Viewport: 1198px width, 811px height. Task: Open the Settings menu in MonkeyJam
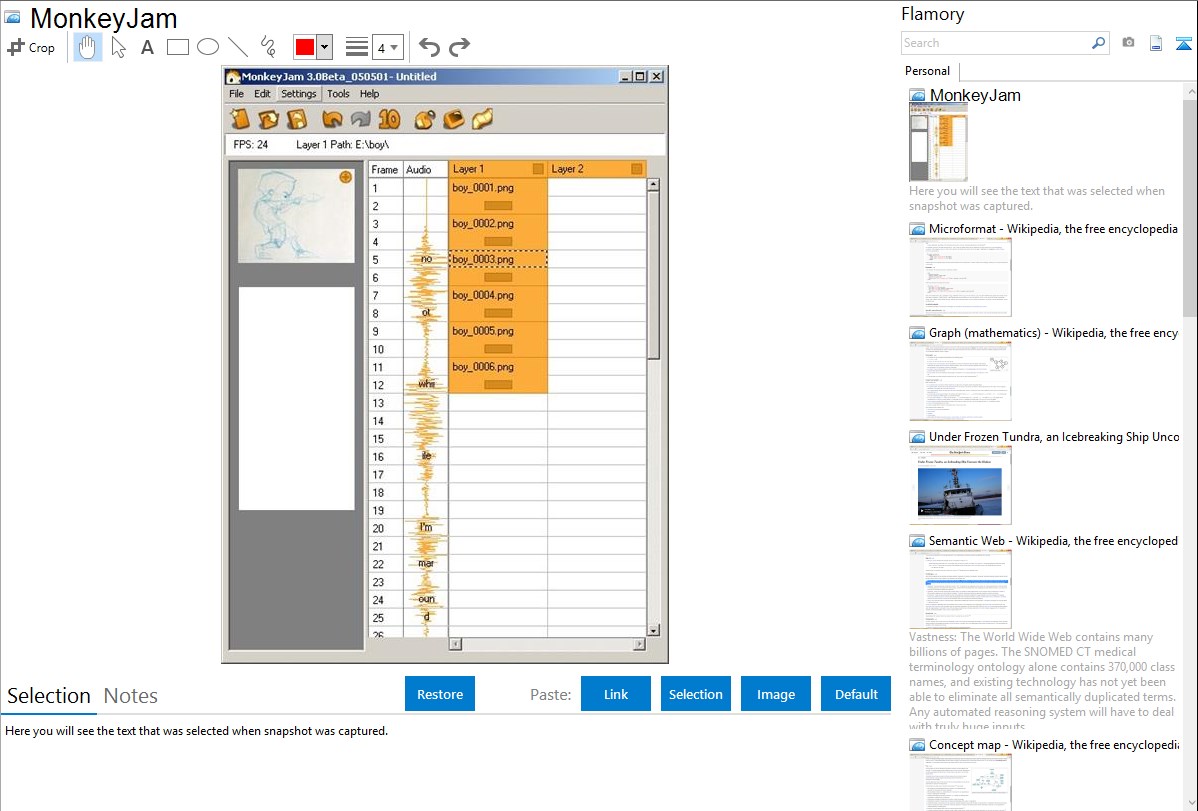pos(298,94)
